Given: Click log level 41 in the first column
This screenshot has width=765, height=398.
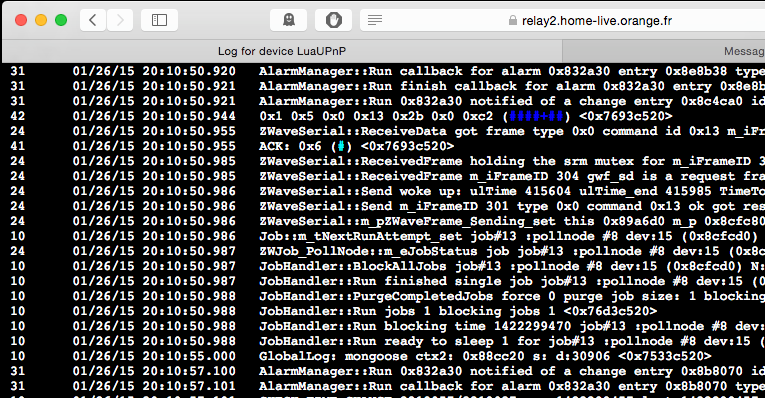Looking at the screenshot, I should (18, 146).
